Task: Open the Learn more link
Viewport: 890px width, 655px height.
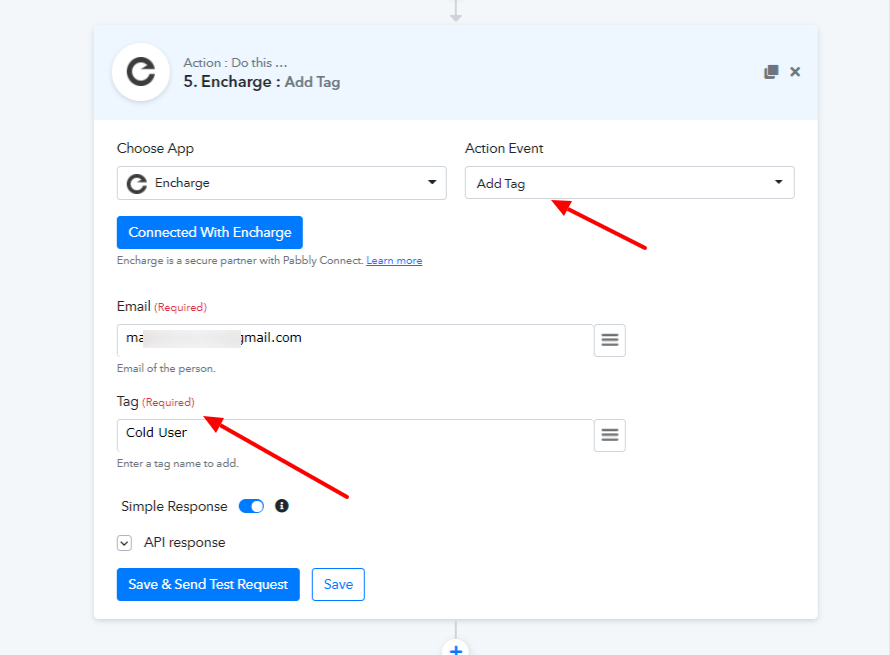Action: coord(394,261)
